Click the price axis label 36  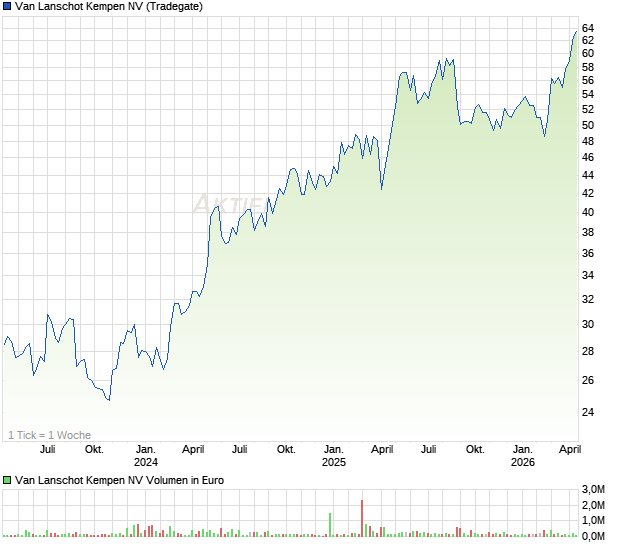click(x=588, y=253)
